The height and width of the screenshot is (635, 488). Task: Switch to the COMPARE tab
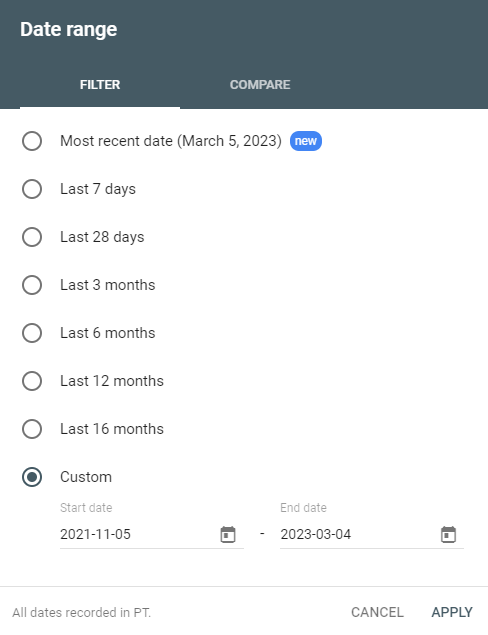click(x=260, y=85)
